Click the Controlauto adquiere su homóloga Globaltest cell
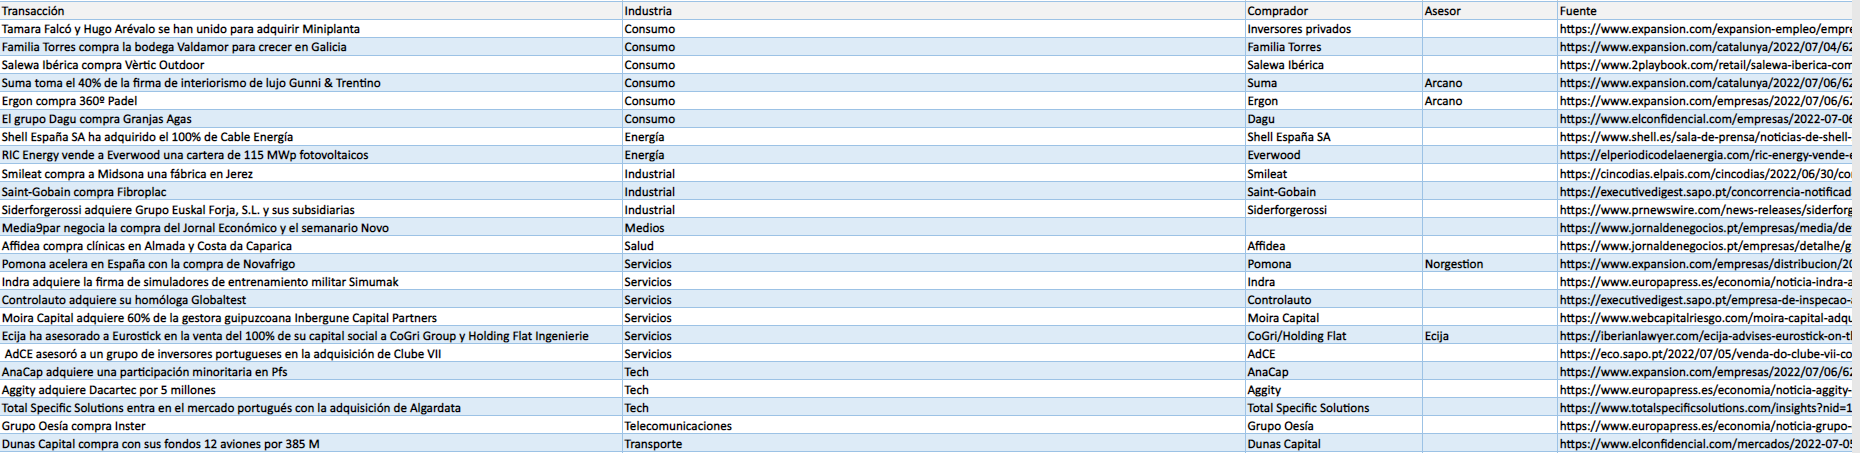 311,300
